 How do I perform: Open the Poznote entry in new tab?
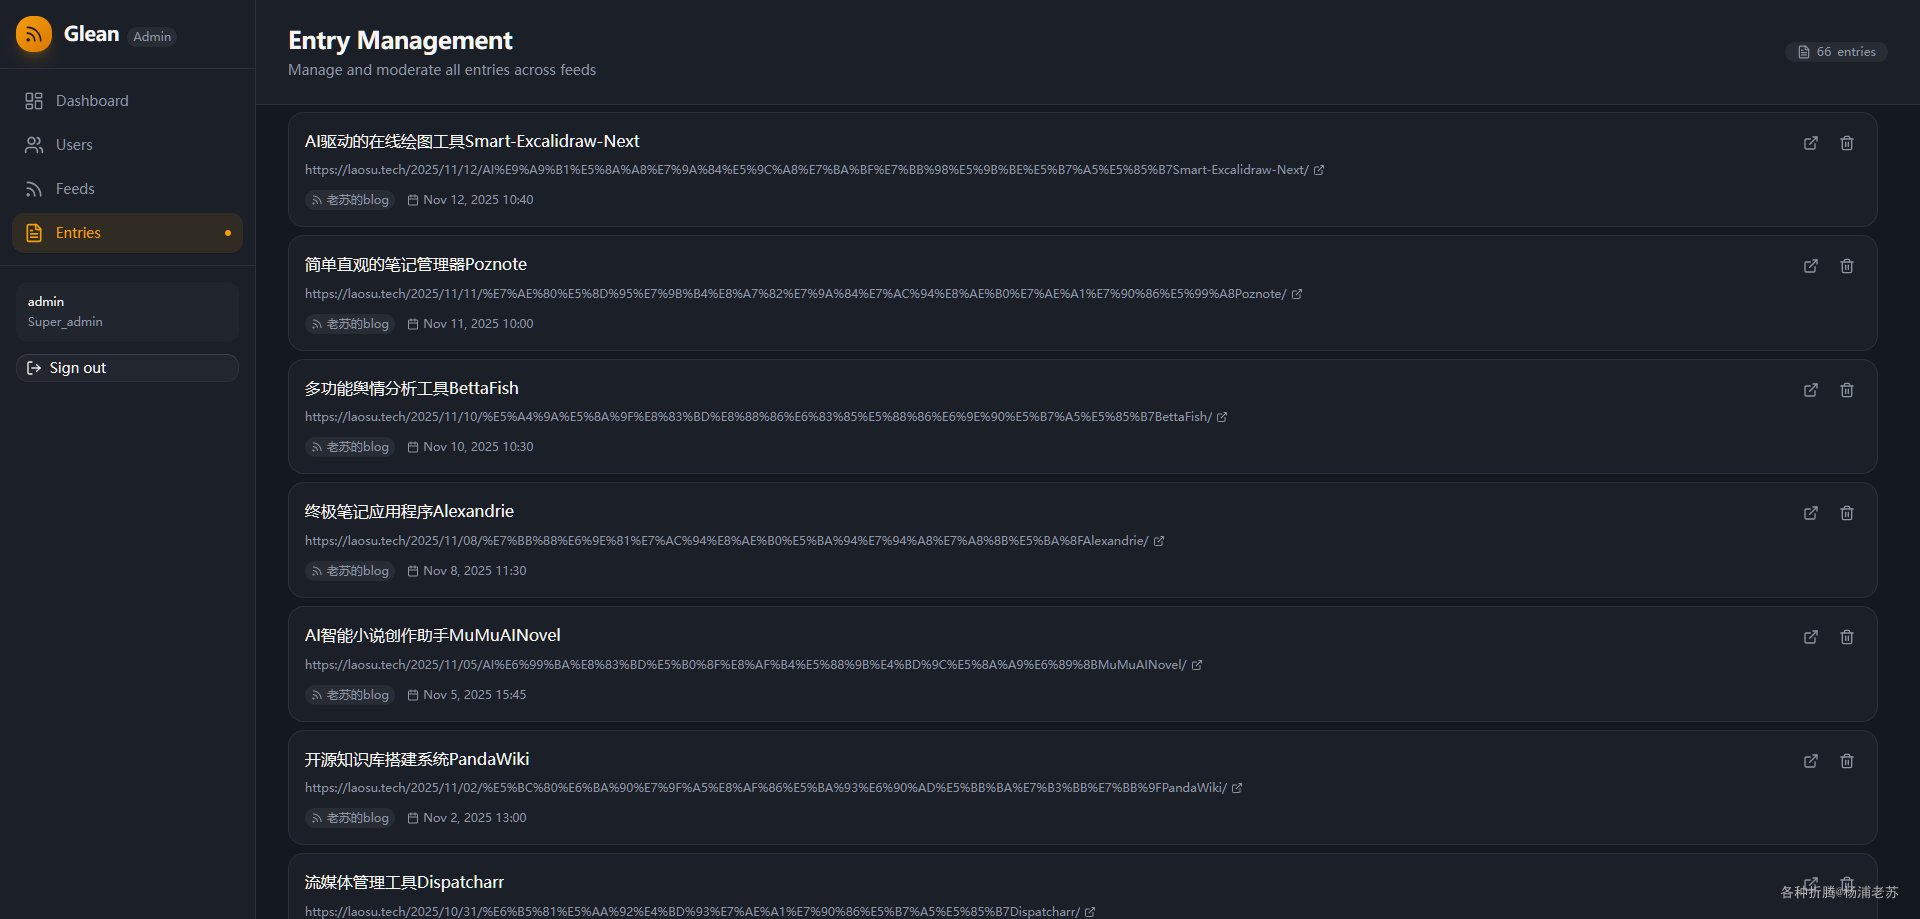(x=1811, y=266)
